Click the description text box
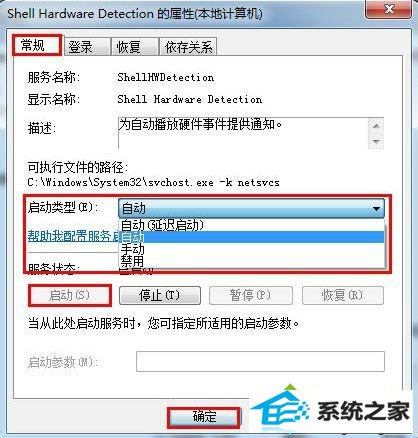 243,133
